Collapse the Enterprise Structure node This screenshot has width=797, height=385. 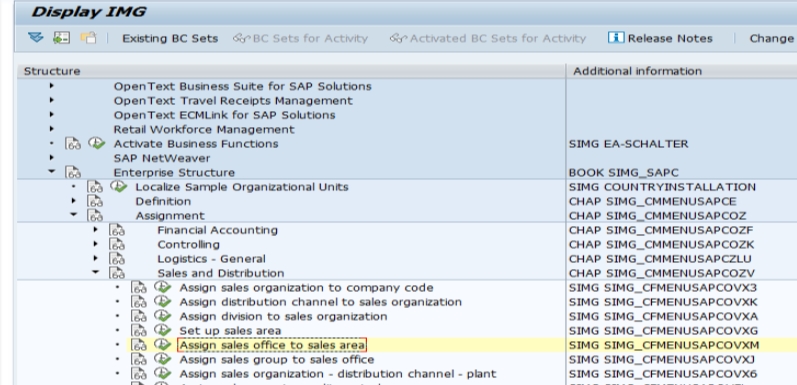point(51,172)
